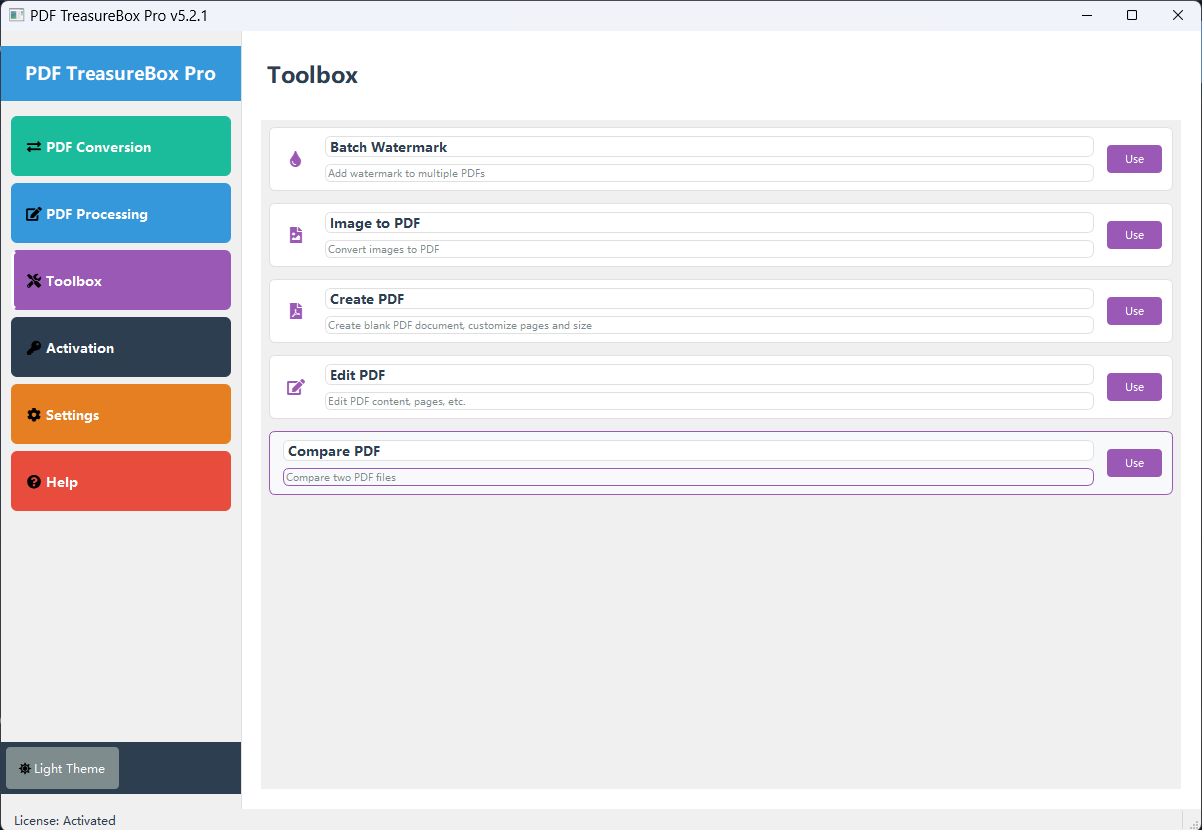Select the Toolbox sidebar item
Viewport: 1202px width, 830px height.
pos(121,280)
